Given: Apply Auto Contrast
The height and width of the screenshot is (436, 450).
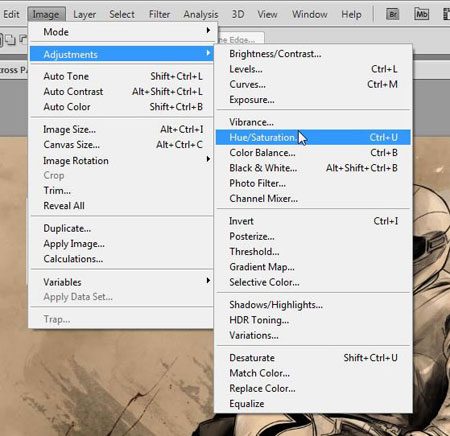Looking at the screenshot, I should (122, 91).
